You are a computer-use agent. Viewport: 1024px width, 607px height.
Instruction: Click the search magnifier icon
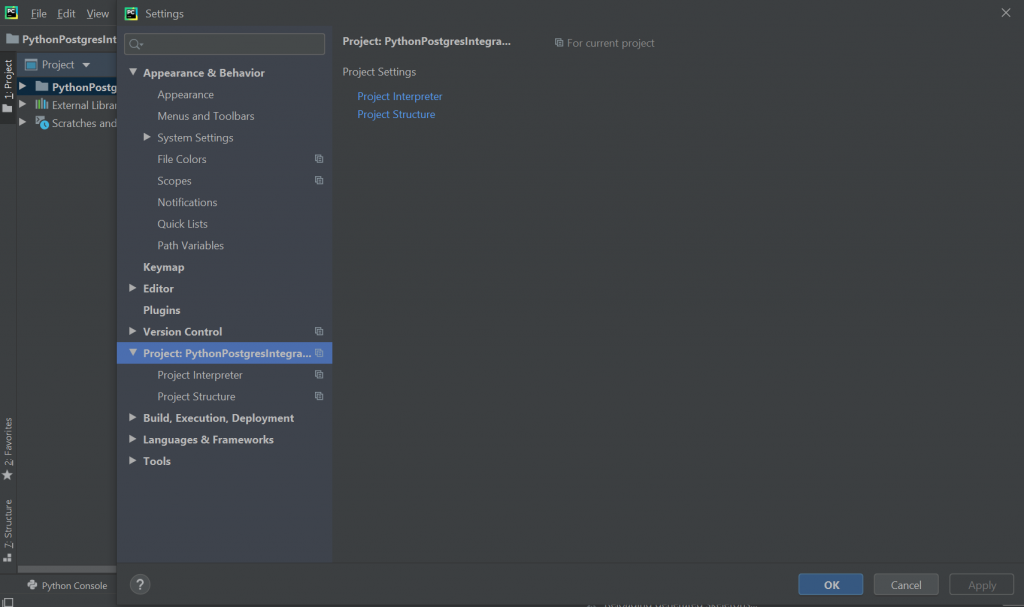click(x=136, y=44)
